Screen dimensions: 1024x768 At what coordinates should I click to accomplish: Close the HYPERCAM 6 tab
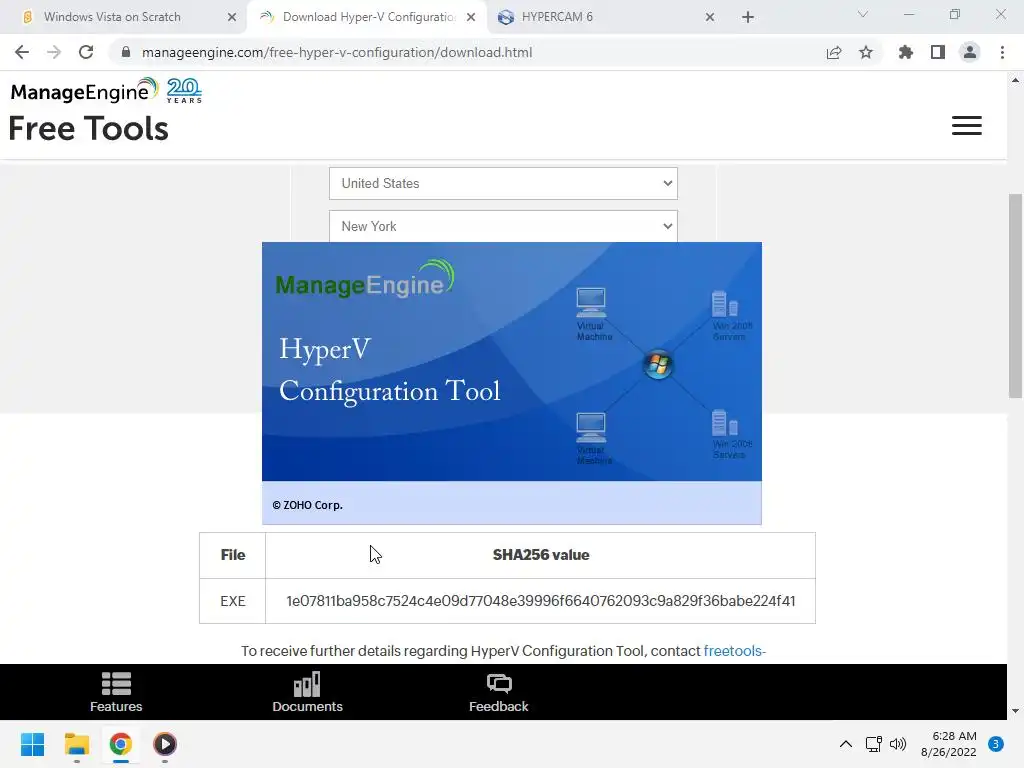tap(710, 17)
